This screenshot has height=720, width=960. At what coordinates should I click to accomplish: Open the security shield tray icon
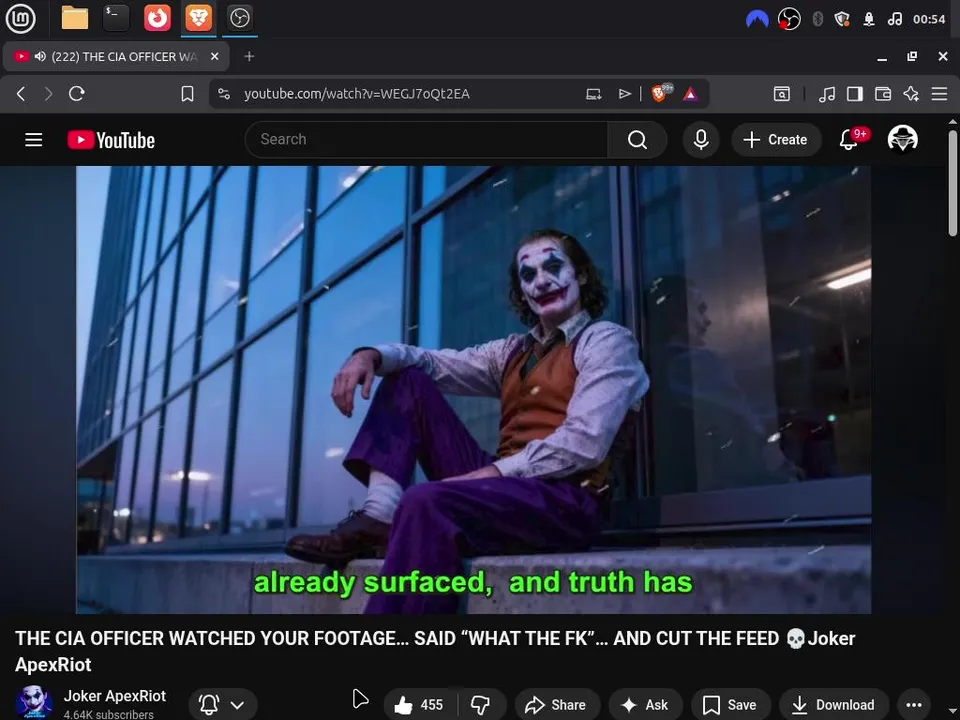[x=842, y=19]
